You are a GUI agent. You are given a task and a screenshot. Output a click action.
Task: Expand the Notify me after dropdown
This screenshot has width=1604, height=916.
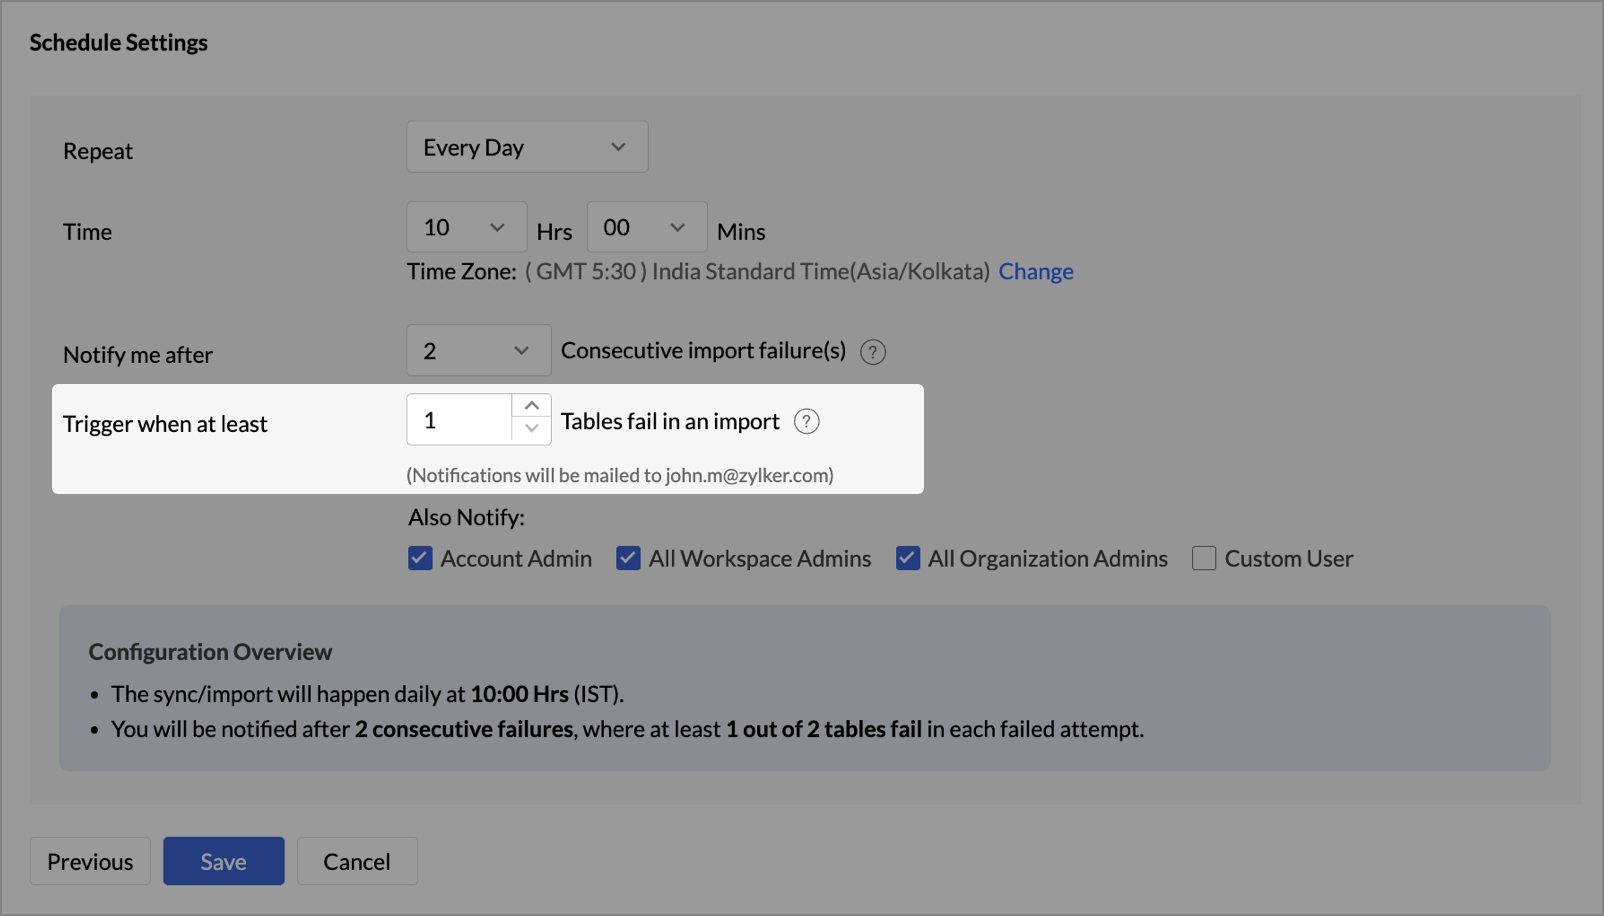click(478, 351)
